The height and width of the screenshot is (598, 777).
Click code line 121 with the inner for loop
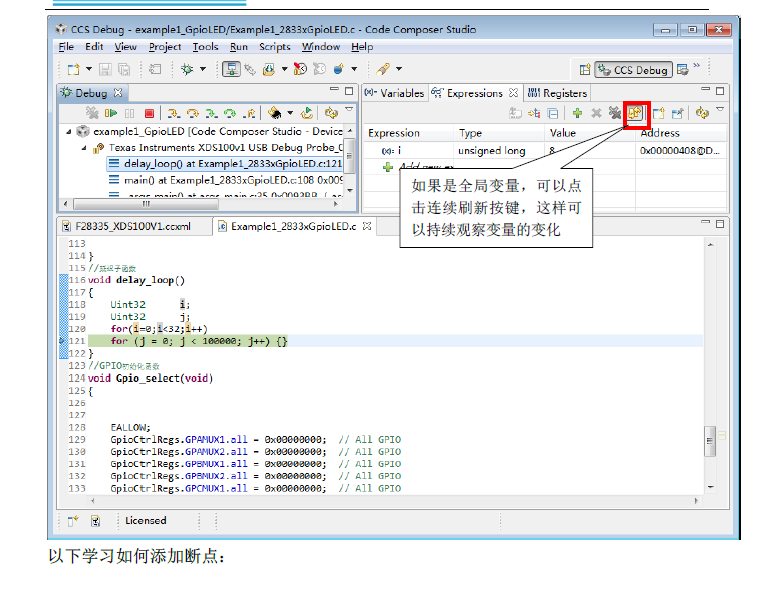point(395,341)
